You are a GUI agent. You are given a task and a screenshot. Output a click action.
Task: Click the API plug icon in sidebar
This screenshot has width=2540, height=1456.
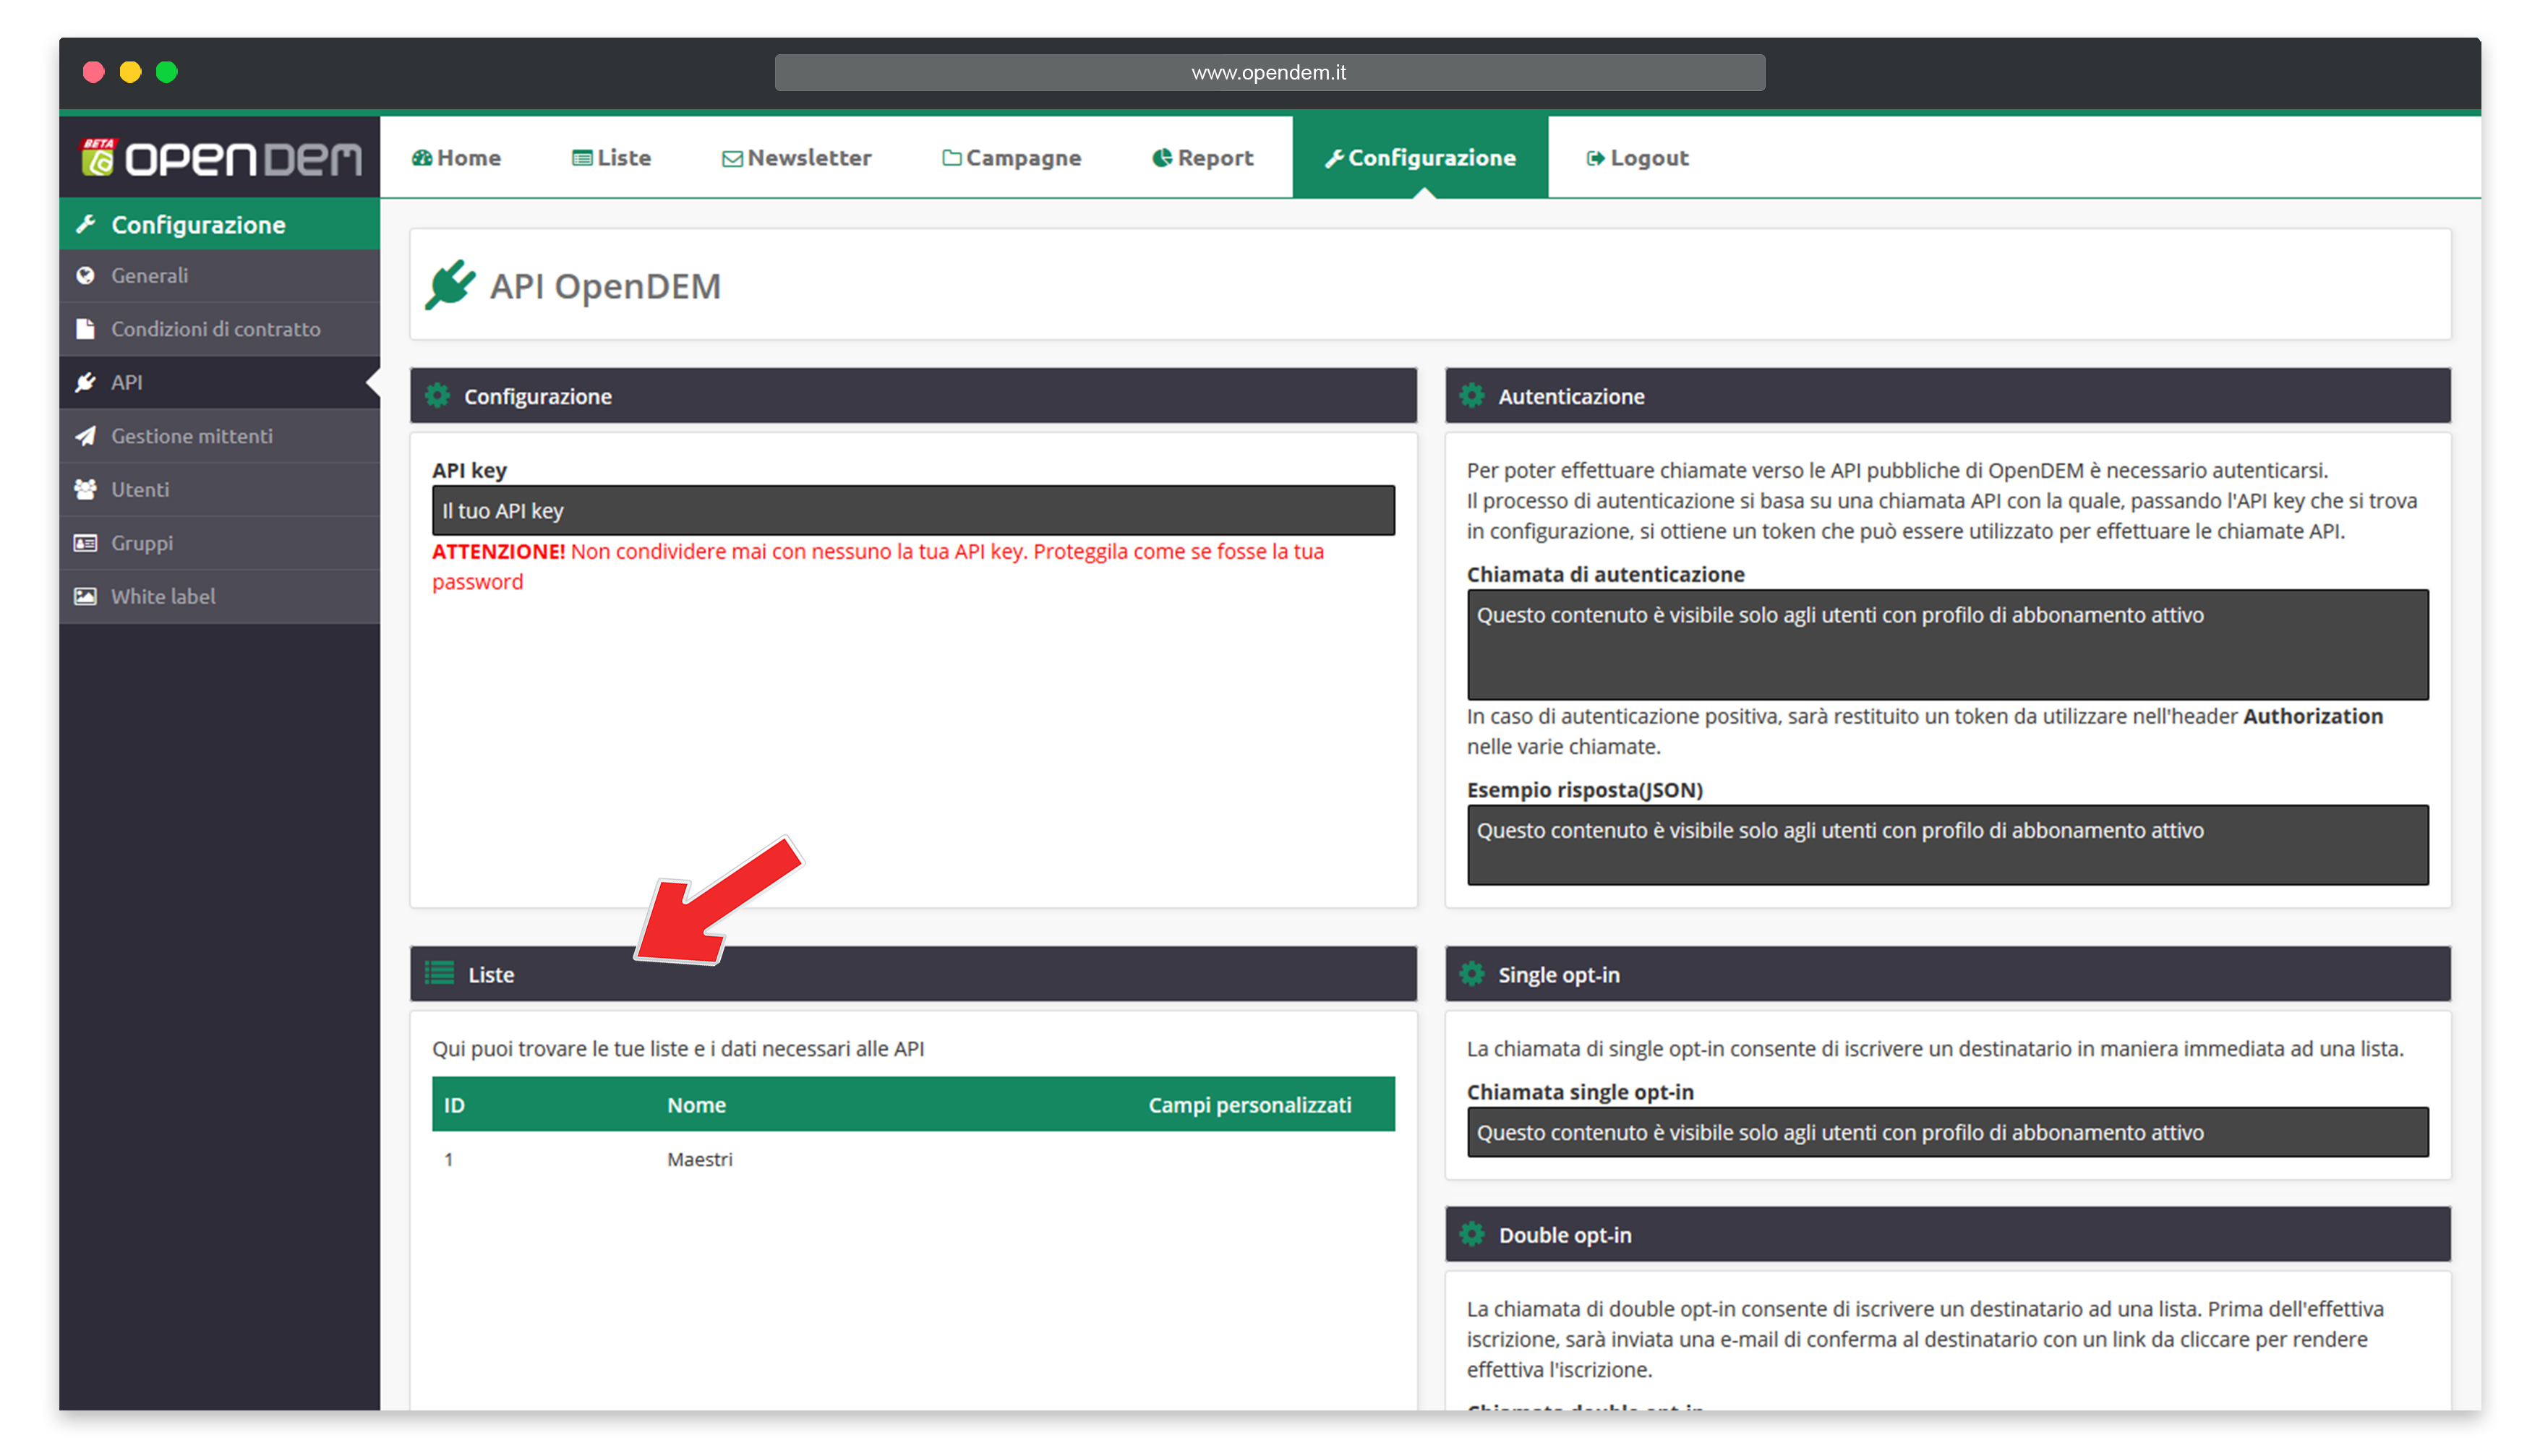click(x=86, y=382)
